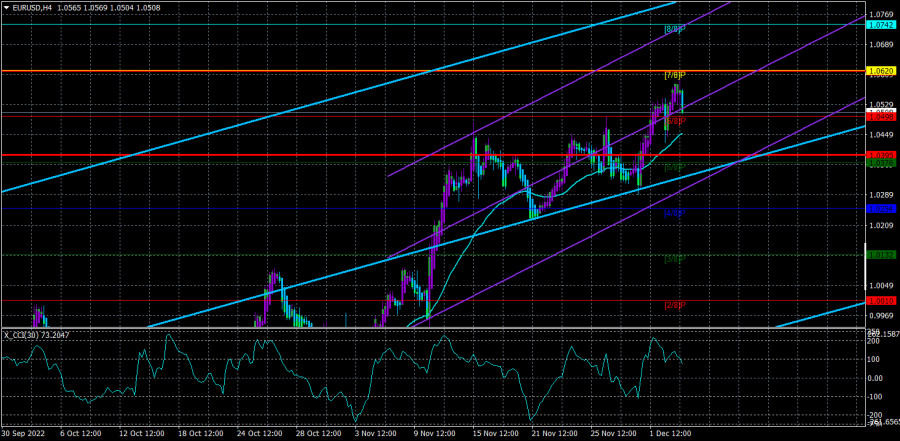Select the green 1.0132 price tag

881,255
